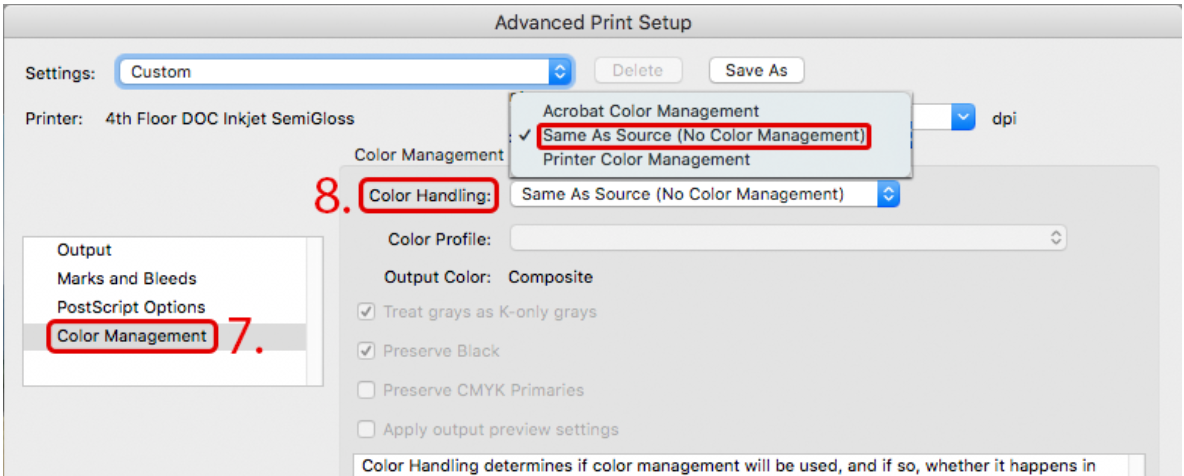Open the Color Handling dropdown
Screen dimensions: 1184x476
tap(705, 194)
